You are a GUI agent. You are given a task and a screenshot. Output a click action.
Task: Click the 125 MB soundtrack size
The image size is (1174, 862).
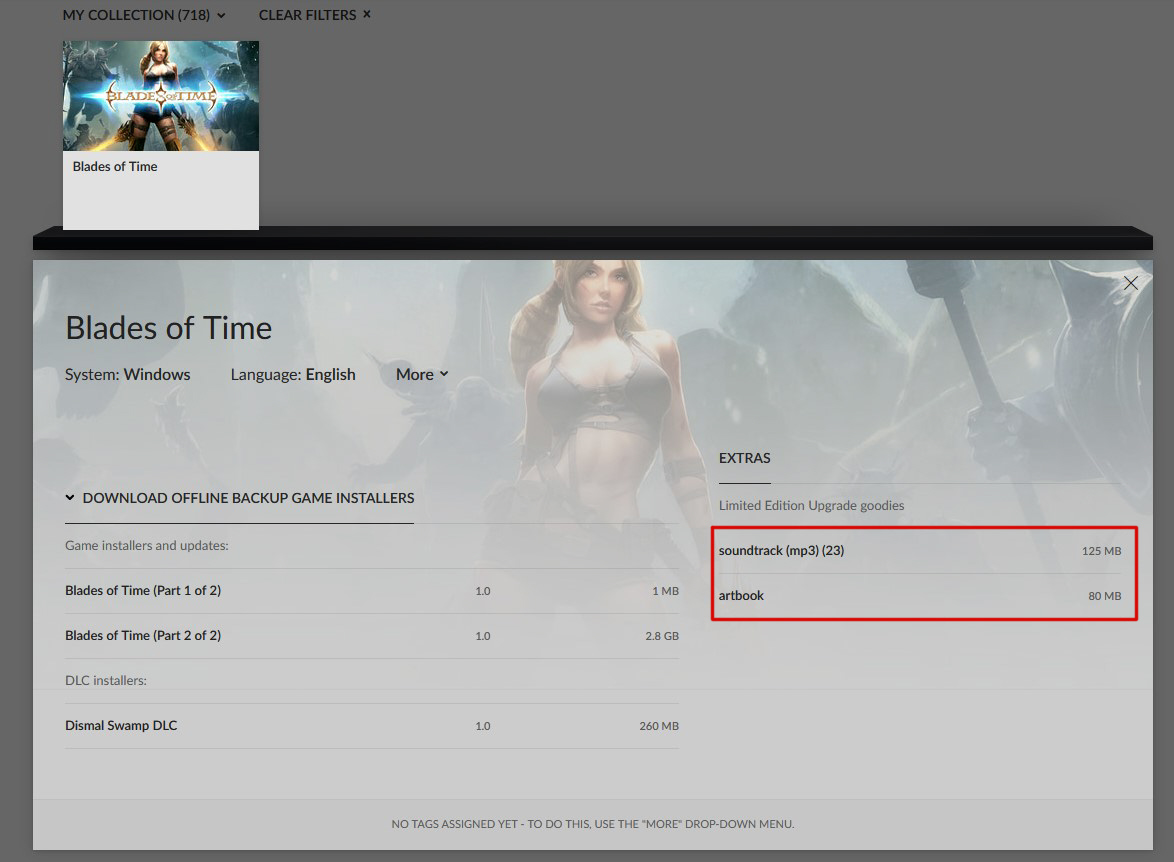1101,551
